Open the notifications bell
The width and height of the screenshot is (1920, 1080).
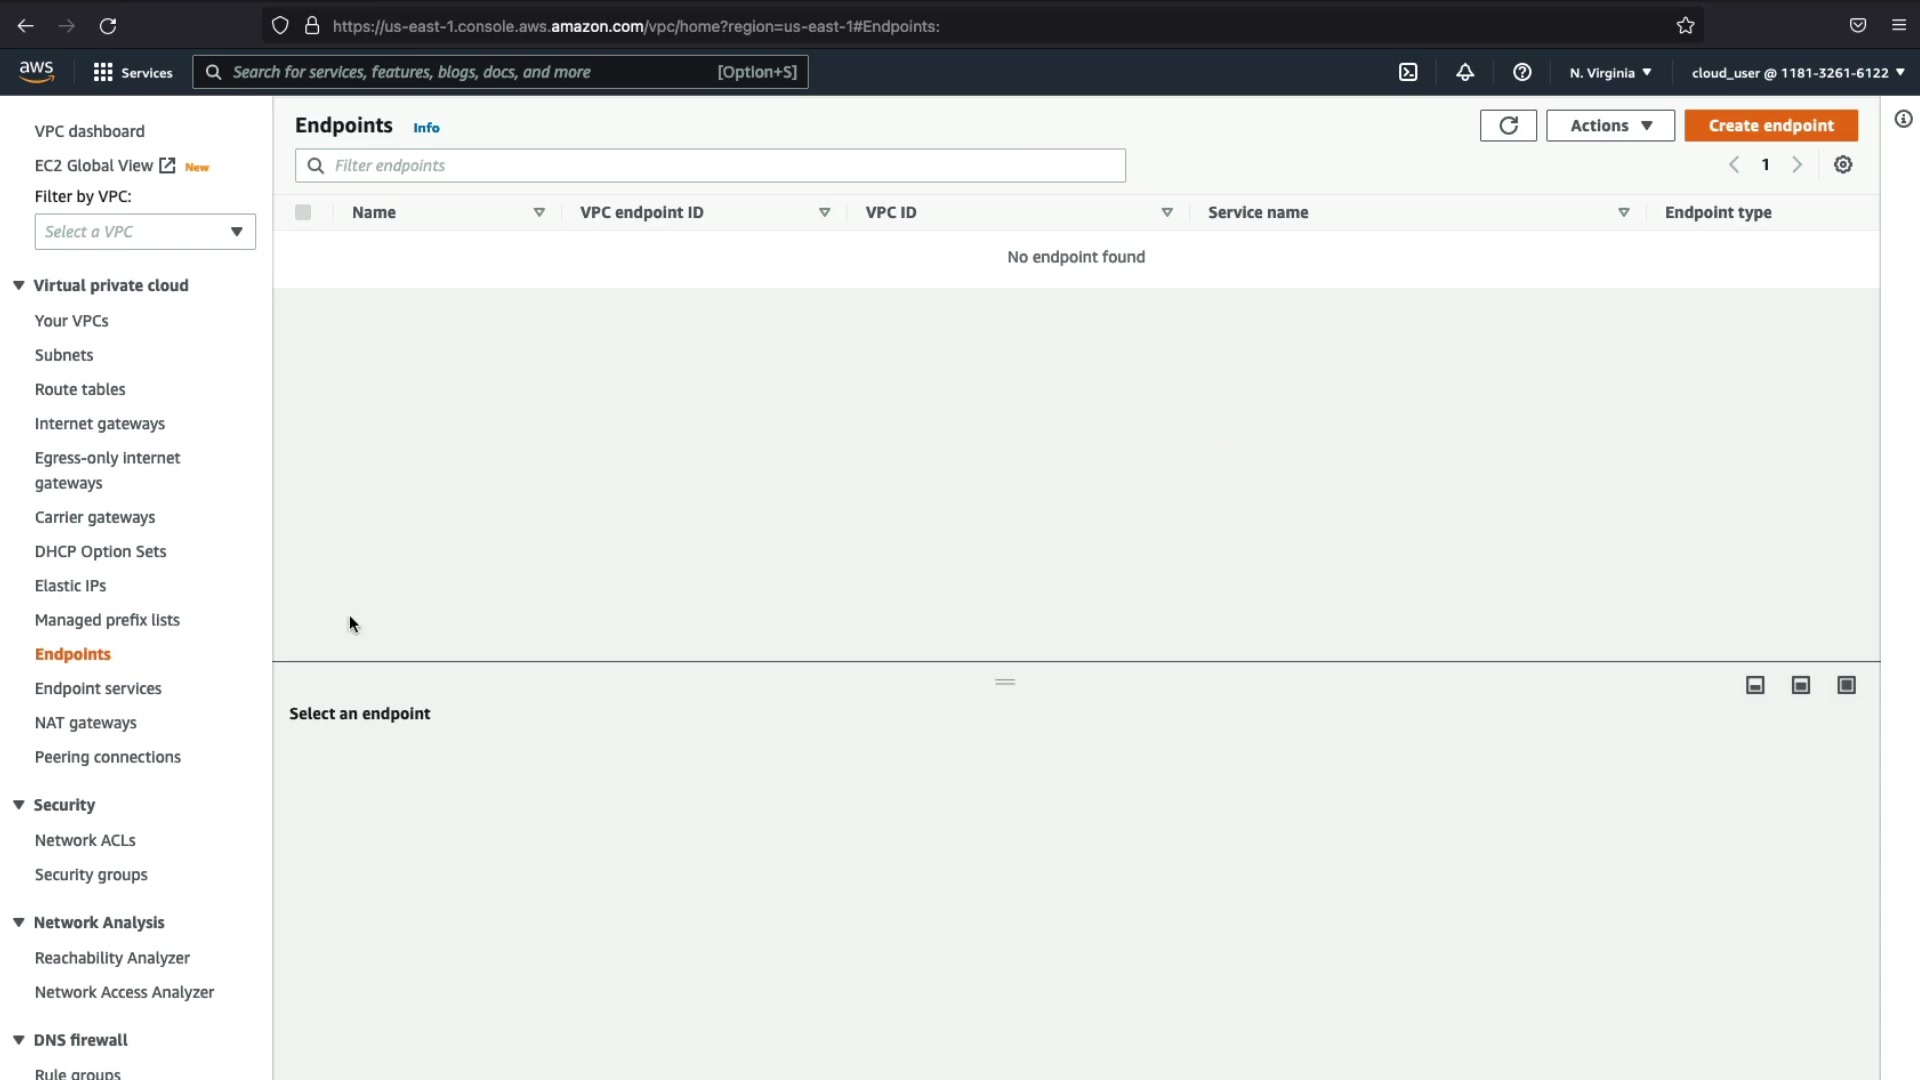1465,72
